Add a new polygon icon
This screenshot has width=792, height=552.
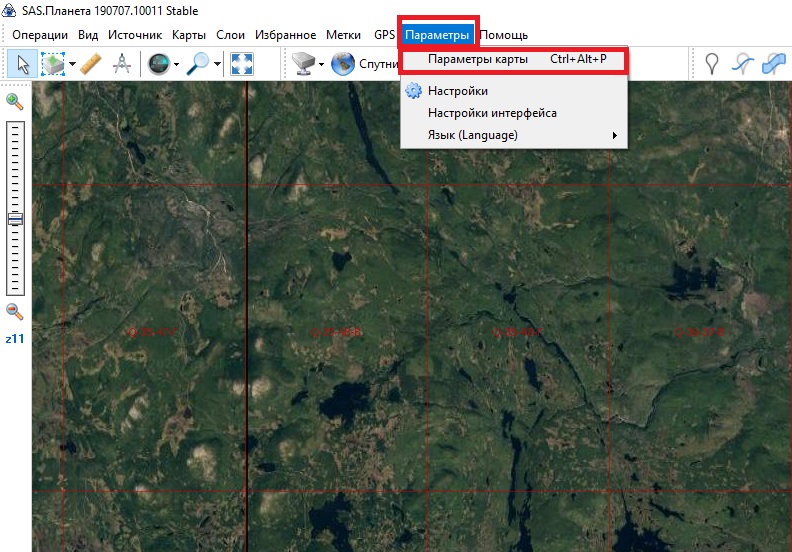773,64
